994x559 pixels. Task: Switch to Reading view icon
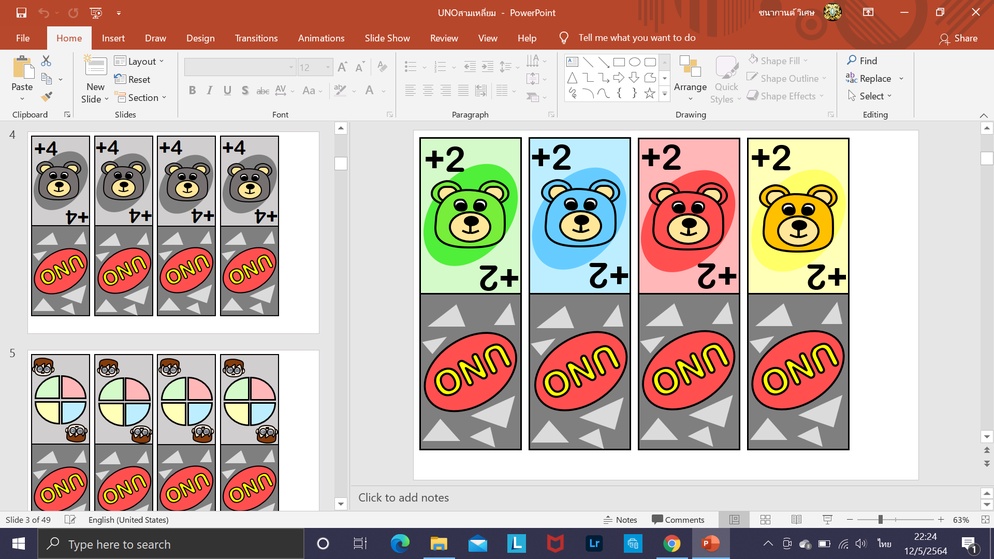[796, 520]
